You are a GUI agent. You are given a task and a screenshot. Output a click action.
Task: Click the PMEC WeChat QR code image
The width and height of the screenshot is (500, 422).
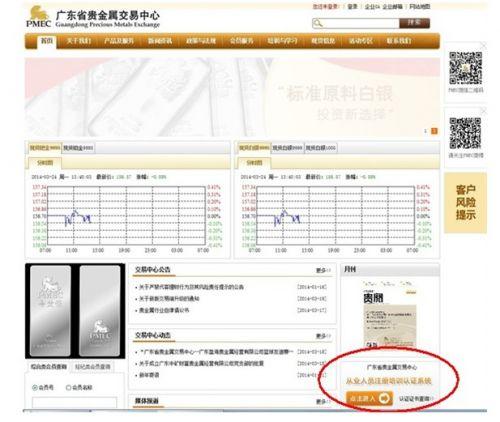(x=465, y=68)
